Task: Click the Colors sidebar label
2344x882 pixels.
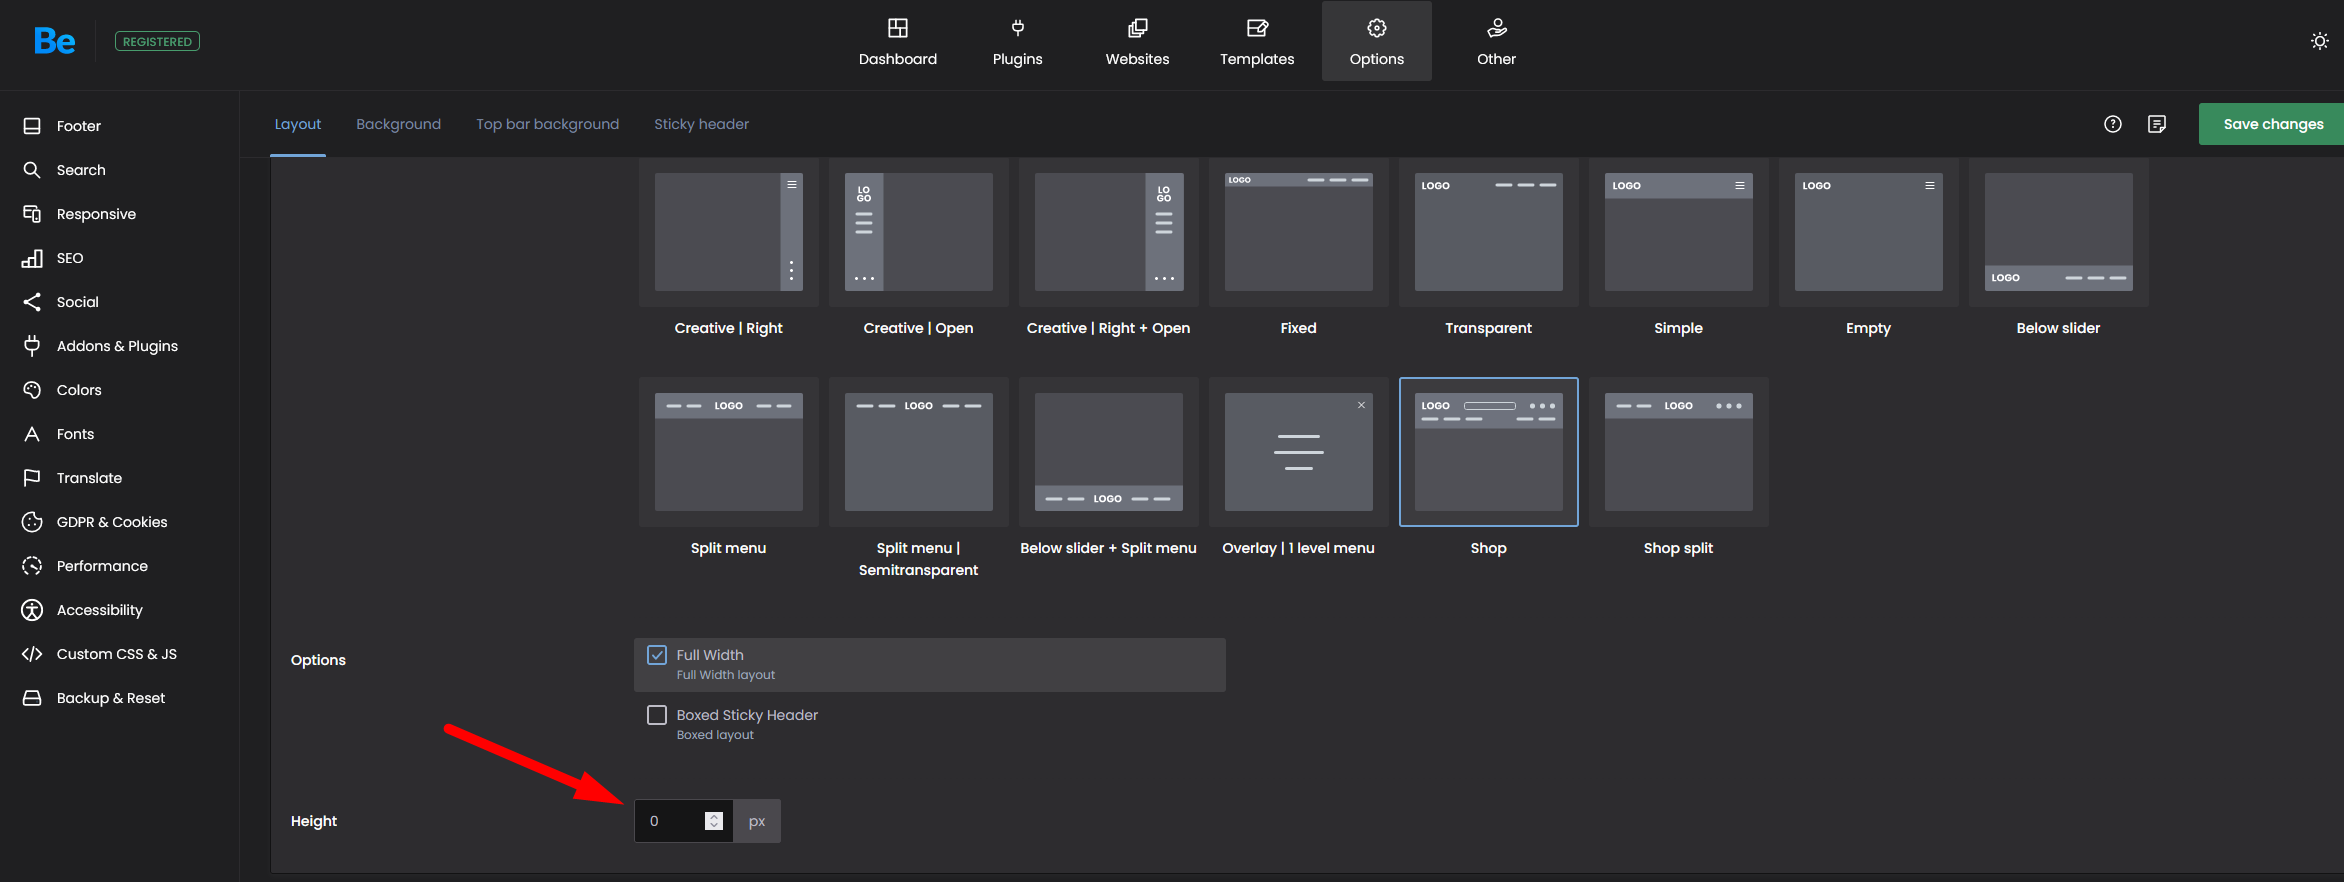Action: click(79, 390)
